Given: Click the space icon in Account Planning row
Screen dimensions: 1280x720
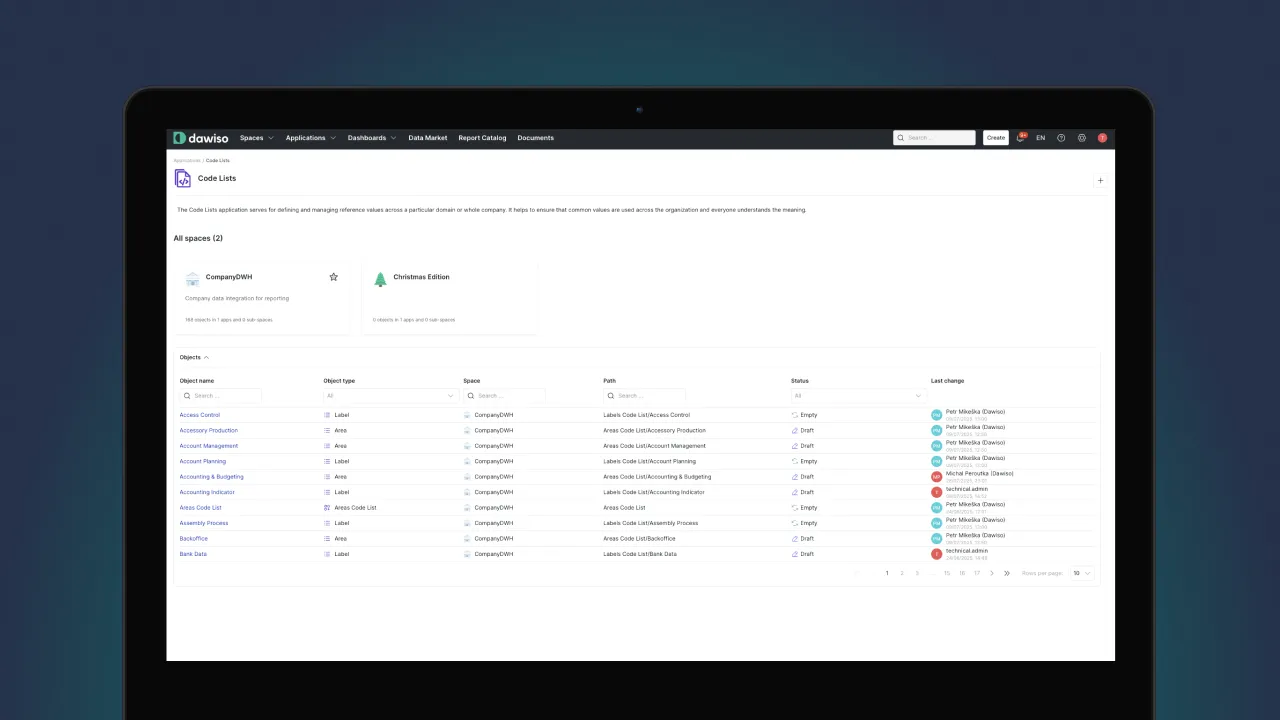Looking at the screenshot, I should (x=467, y=461).
